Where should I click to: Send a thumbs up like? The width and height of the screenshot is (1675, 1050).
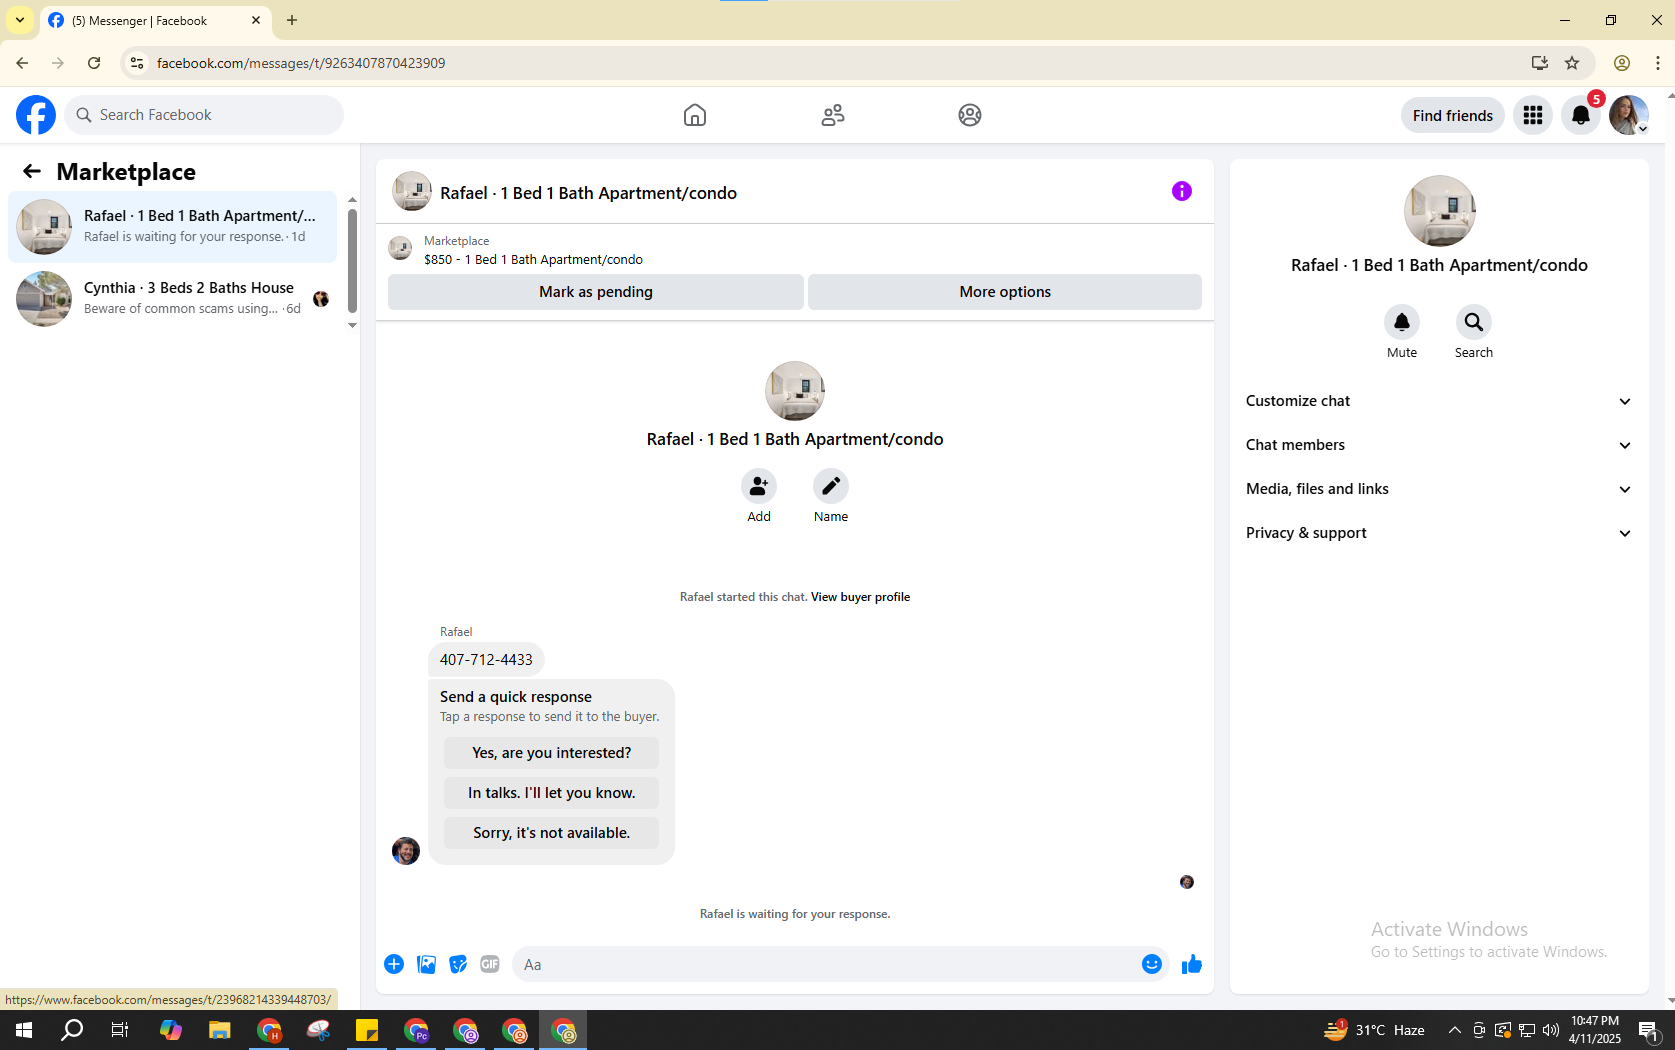[x=1192, y=964]
